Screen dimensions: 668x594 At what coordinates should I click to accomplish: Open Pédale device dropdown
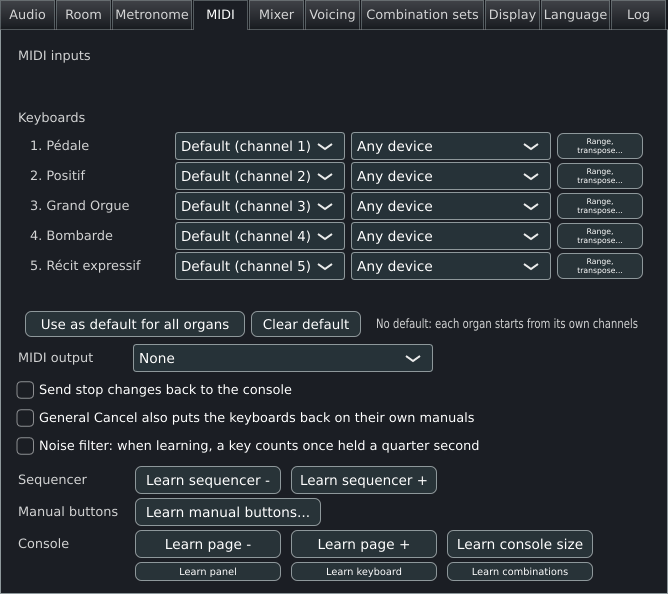[x=451, y=146]
